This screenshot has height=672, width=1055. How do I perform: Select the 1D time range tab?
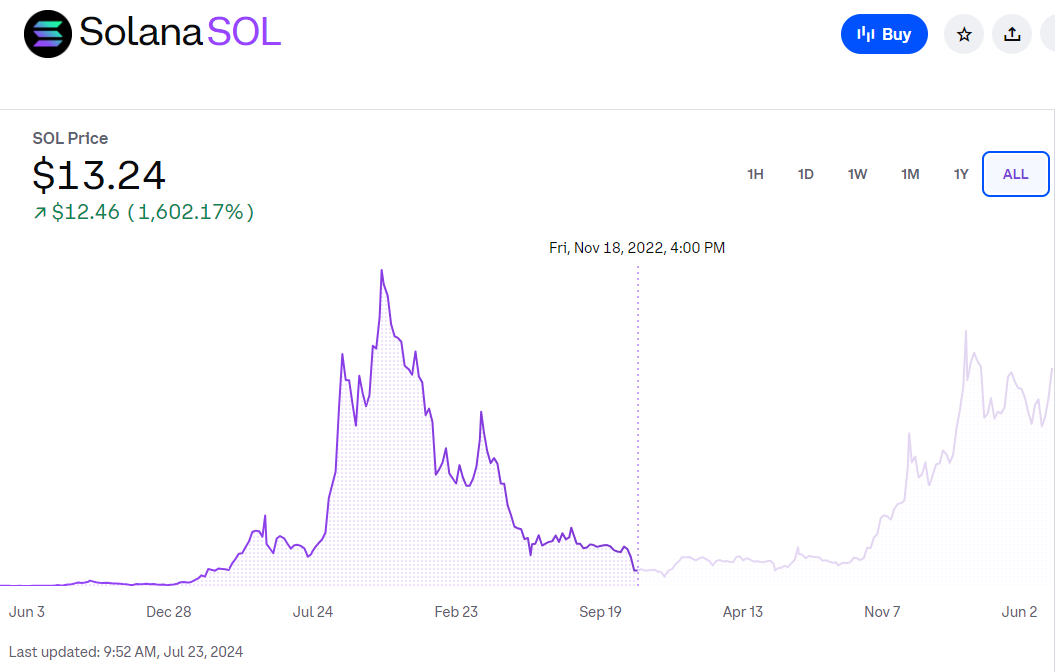[805, 174]
